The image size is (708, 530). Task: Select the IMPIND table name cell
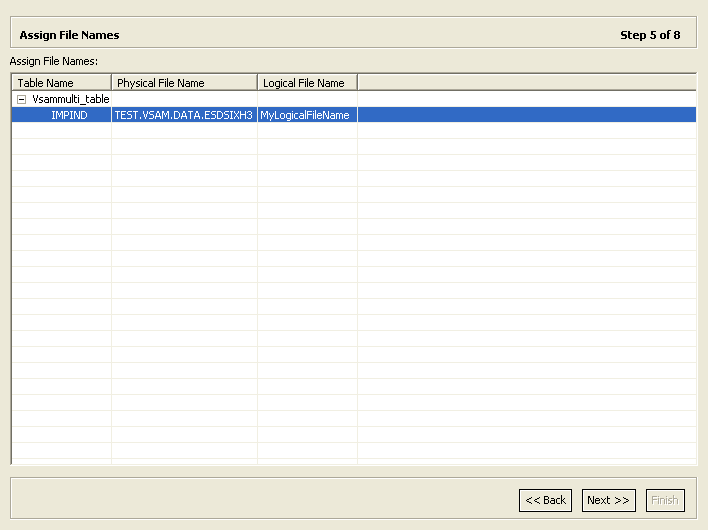tap(68, 116)
